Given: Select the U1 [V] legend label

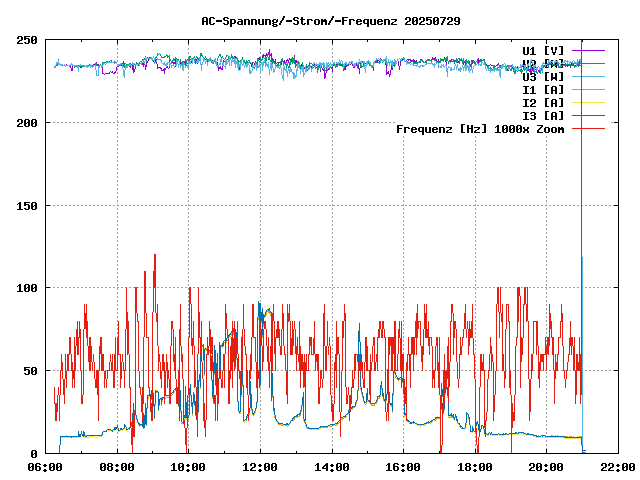Looking at the screenshot, I should (543, 50).
